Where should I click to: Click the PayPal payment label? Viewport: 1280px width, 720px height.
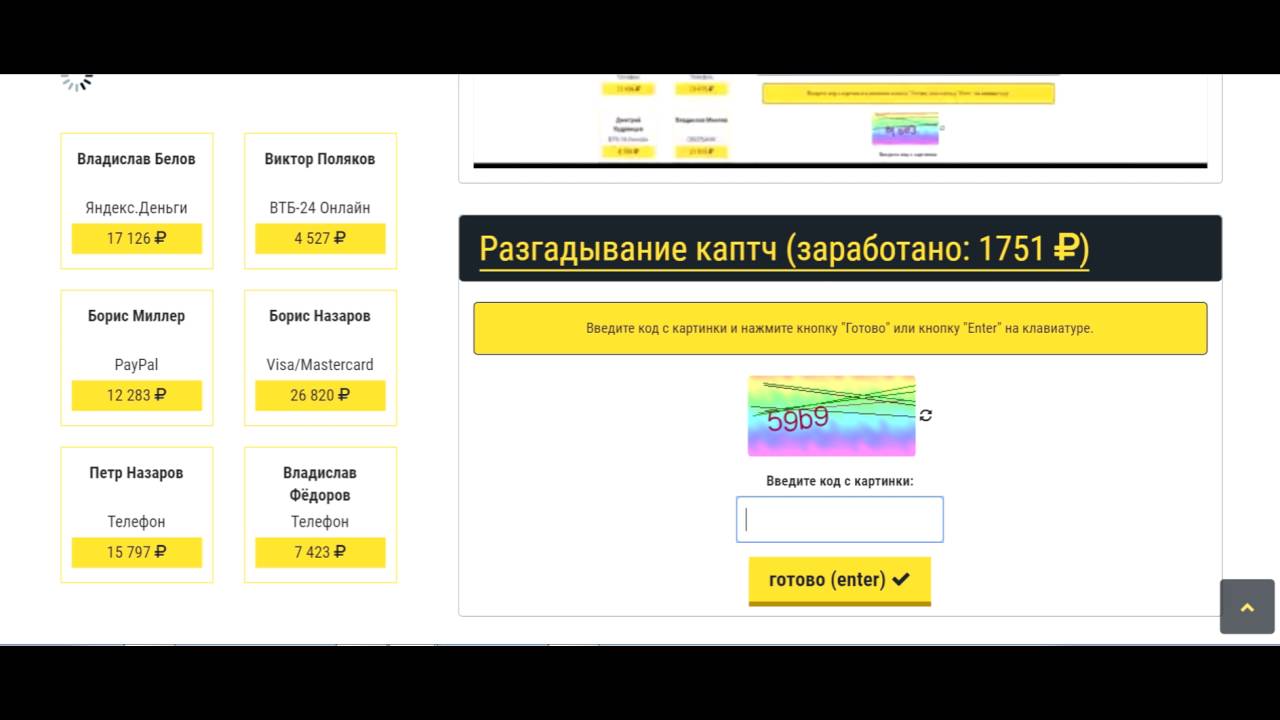[136, 365]
